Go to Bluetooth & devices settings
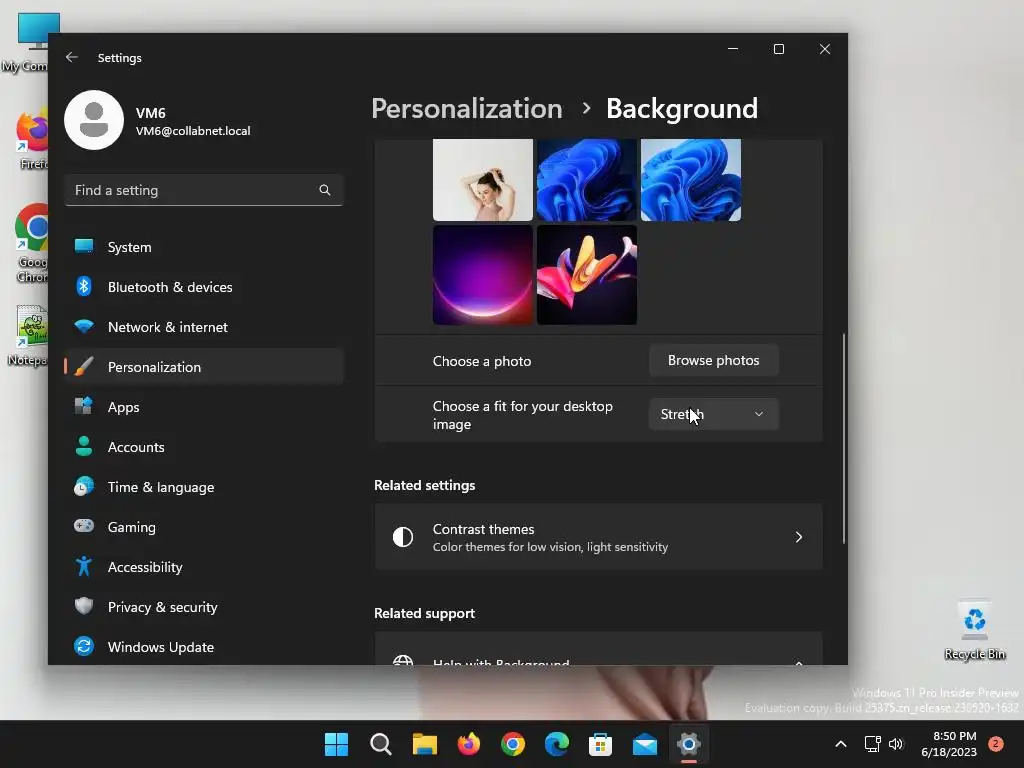The height and width of the screenshot is (768, 1024). click(204, 287)
